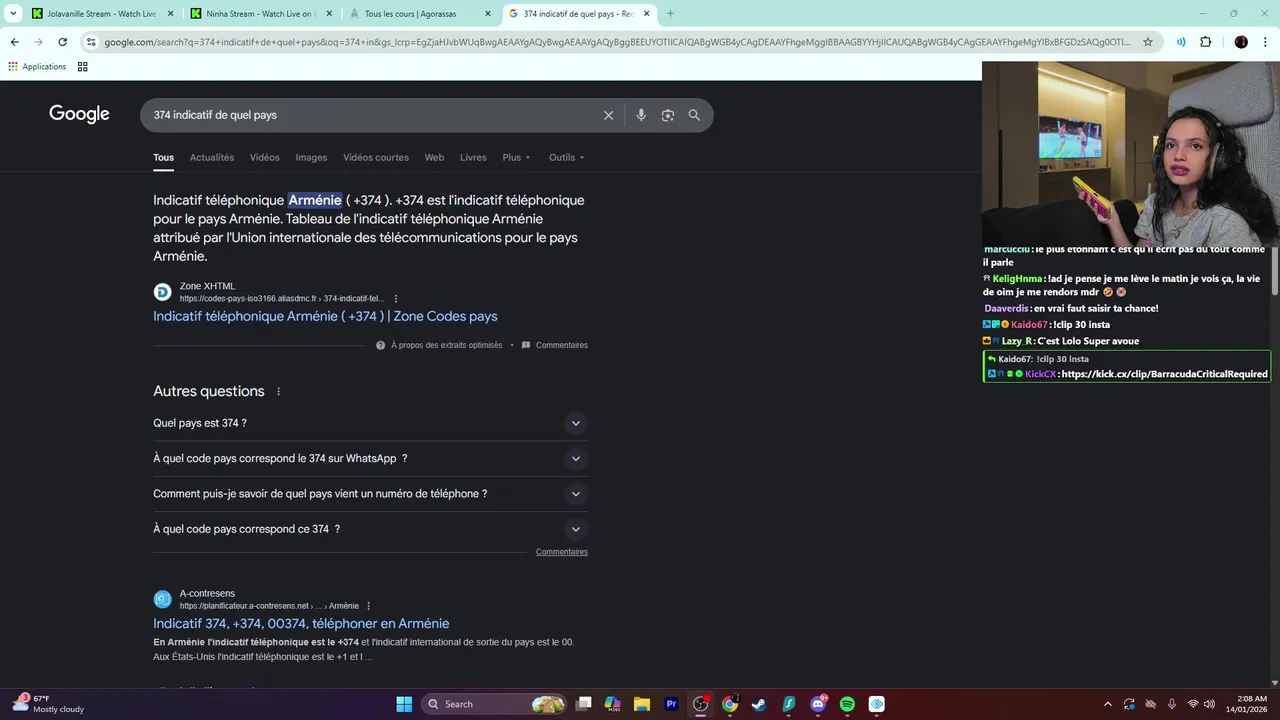Focus the Chrome address bar URL

coord(615,42)
